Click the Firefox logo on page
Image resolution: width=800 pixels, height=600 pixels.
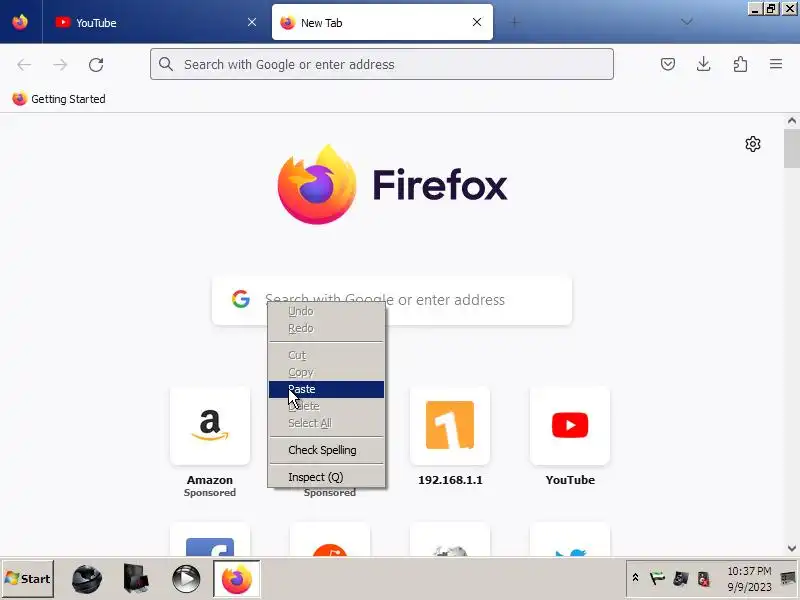click(317, 185)
